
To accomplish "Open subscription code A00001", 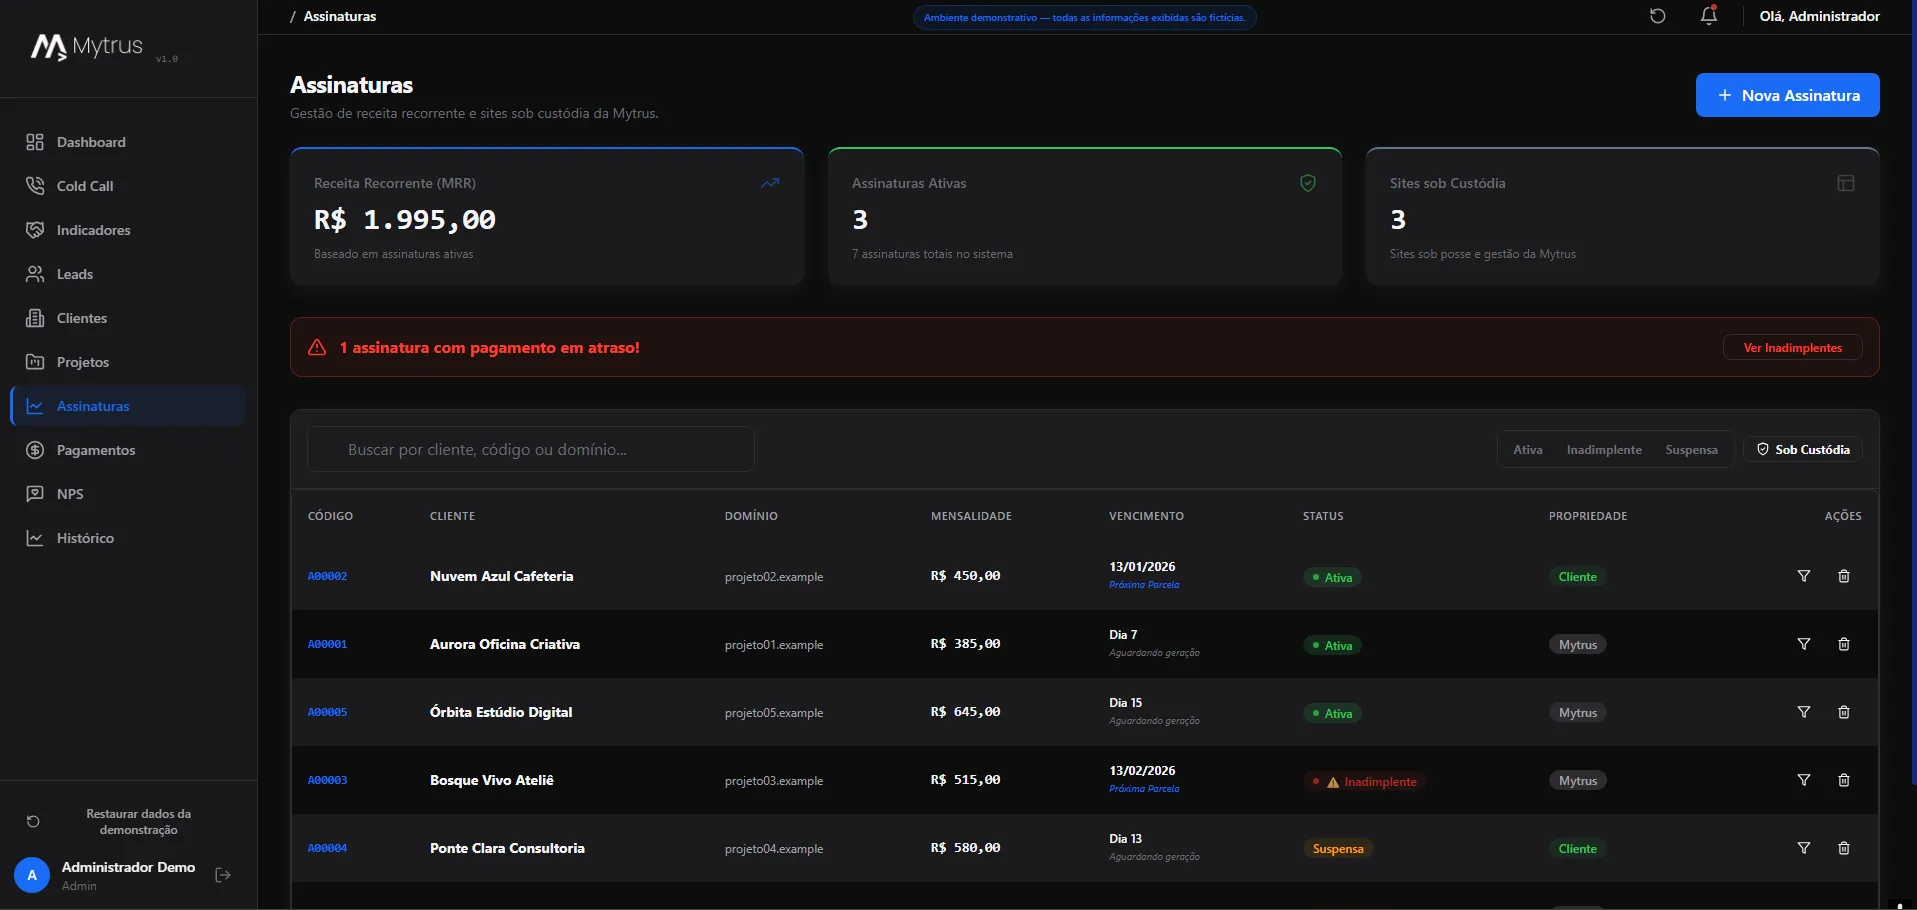I will coord(327,644).
